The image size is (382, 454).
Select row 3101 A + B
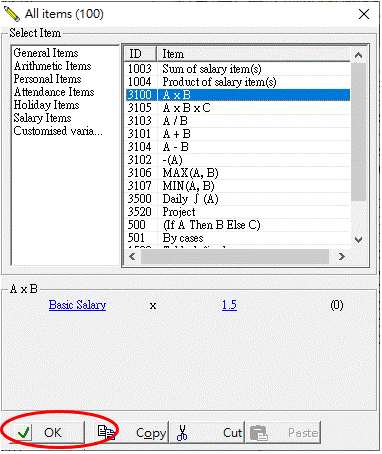(x=238, y=134)
